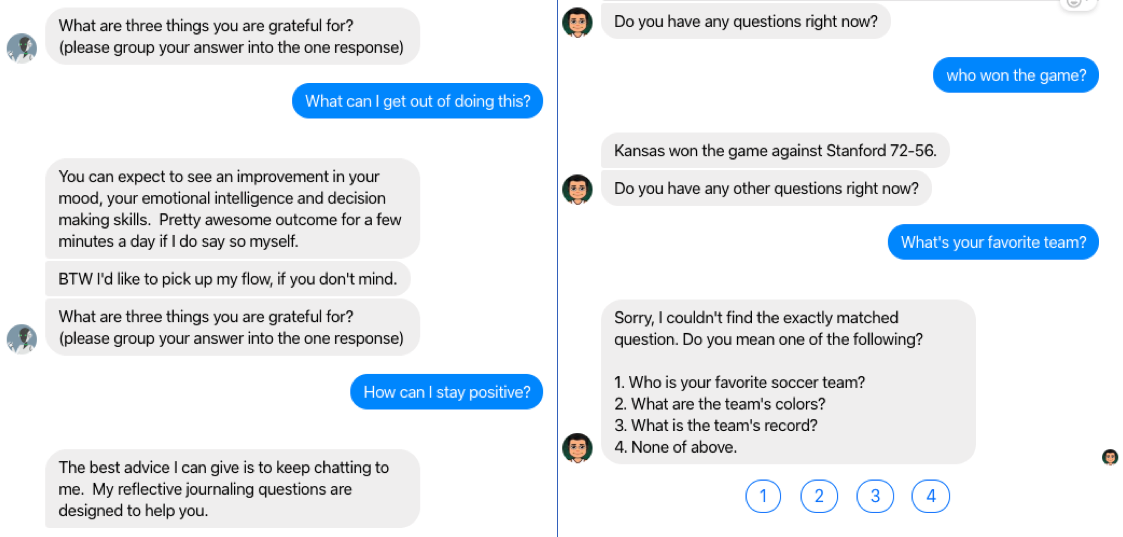Select the "What's your favorite team?" blue bubble

993,242
